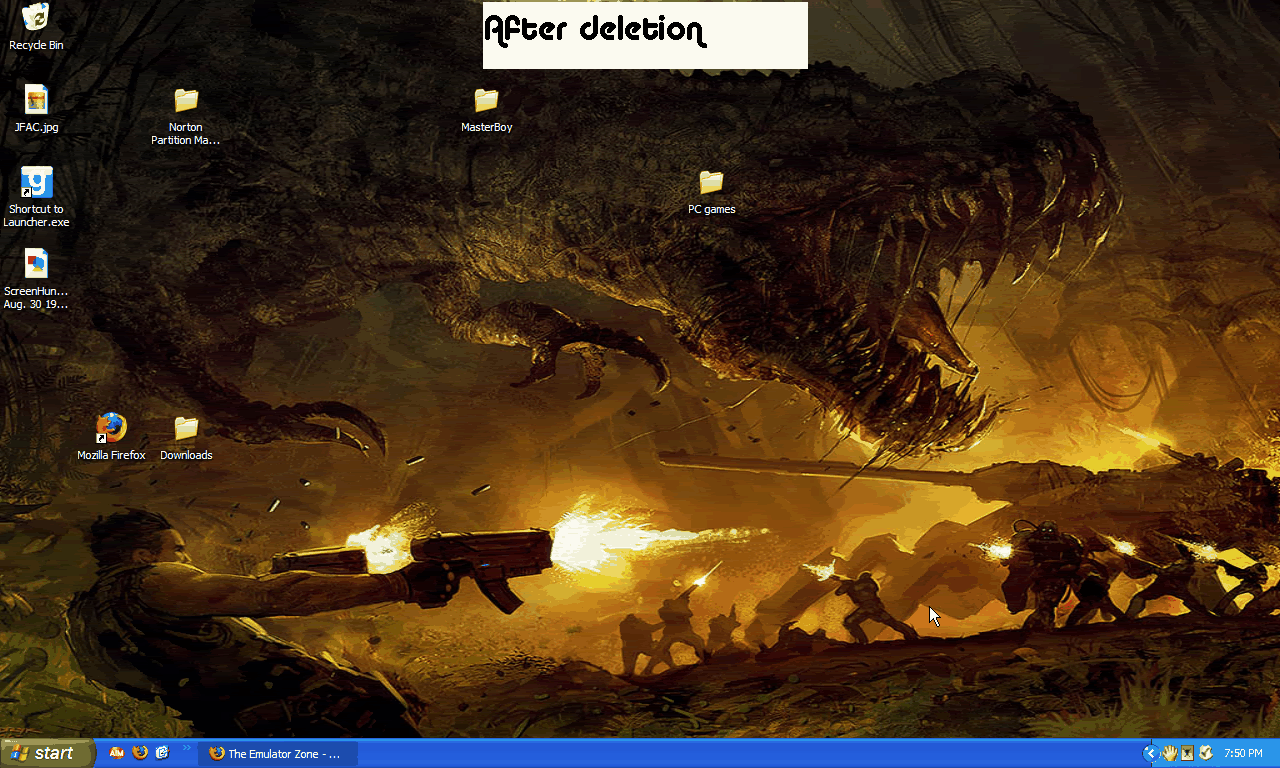This screenshot has height=768, width=1280.
Task: Launch AIM from Quick Launch bar
Action: pos(117,753)
